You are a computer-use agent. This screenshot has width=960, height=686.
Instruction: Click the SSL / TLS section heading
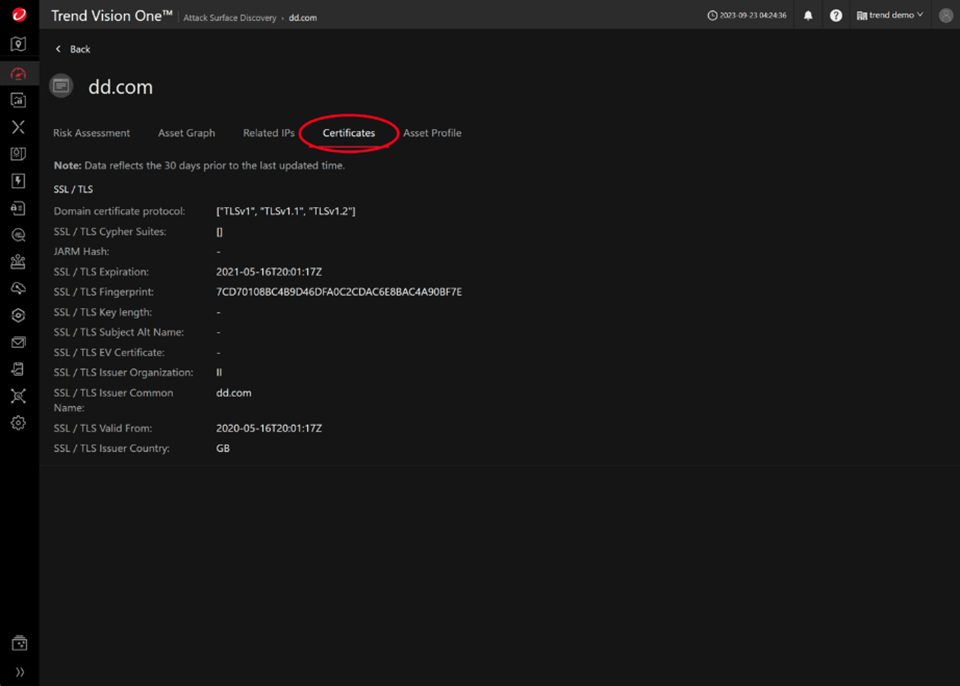[x=73, y=189]
